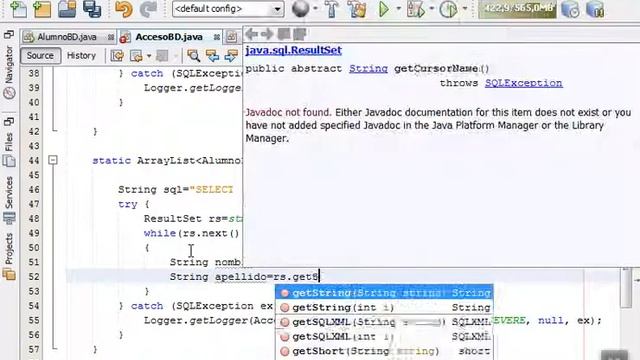Open the Profile Project dropdown arrow
The width and height of the screenshot is (640, 360).
464,9
